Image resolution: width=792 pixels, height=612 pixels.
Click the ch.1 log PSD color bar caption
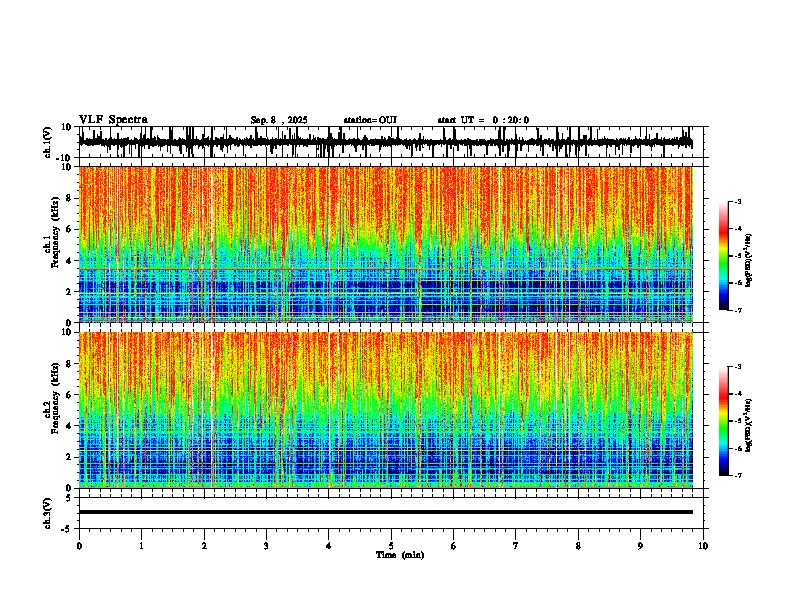[748, 261]
